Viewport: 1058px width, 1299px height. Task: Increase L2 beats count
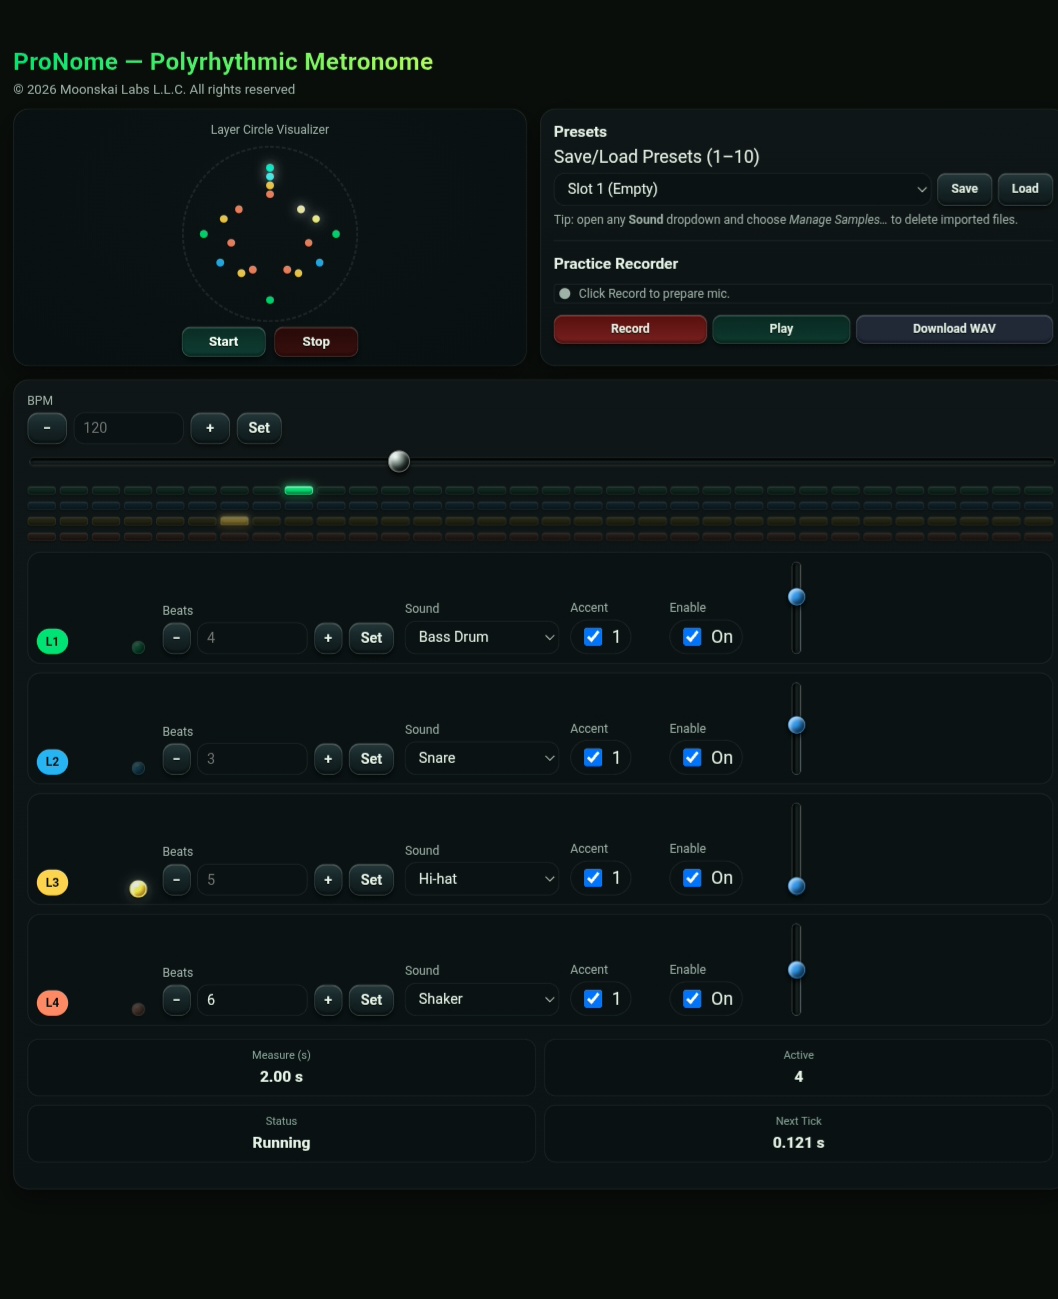[x=328, y=759]
